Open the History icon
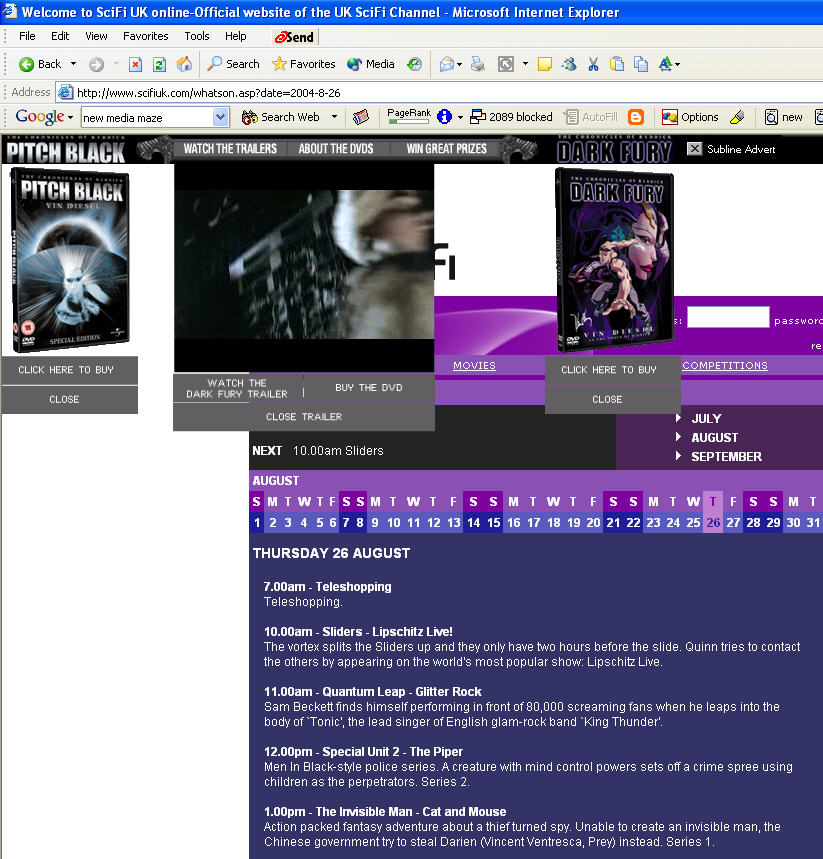The image size is (823, 859). [414, 64]
